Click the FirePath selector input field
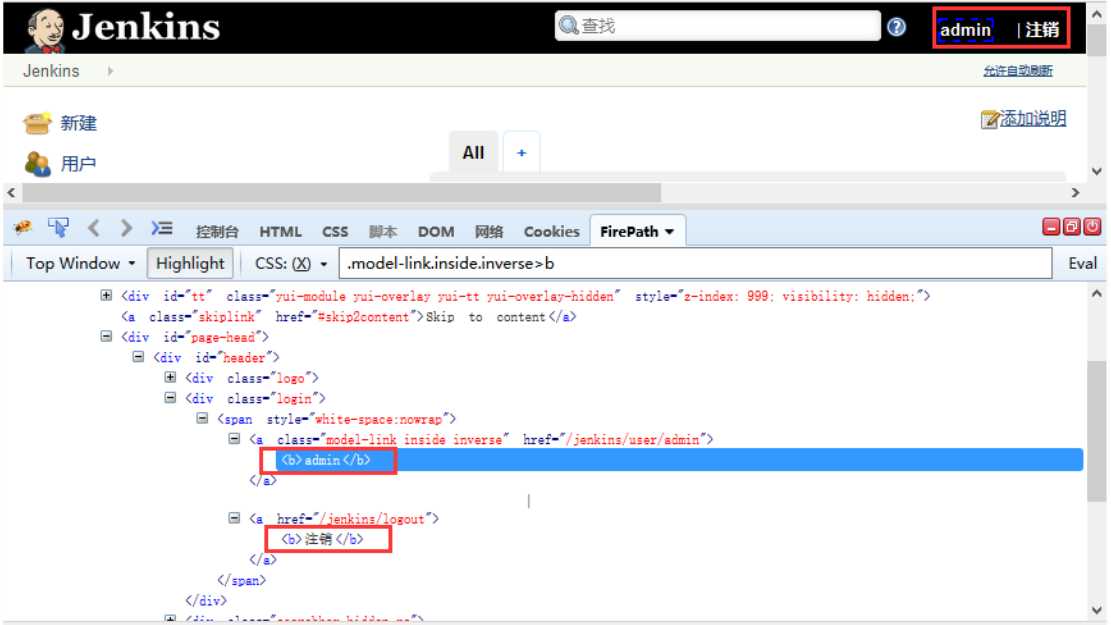 coord(695,264)
